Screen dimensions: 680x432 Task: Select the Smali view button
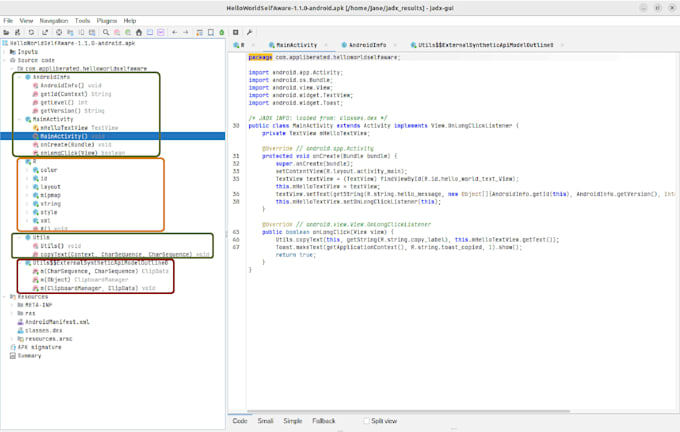(x=265, y=421)
